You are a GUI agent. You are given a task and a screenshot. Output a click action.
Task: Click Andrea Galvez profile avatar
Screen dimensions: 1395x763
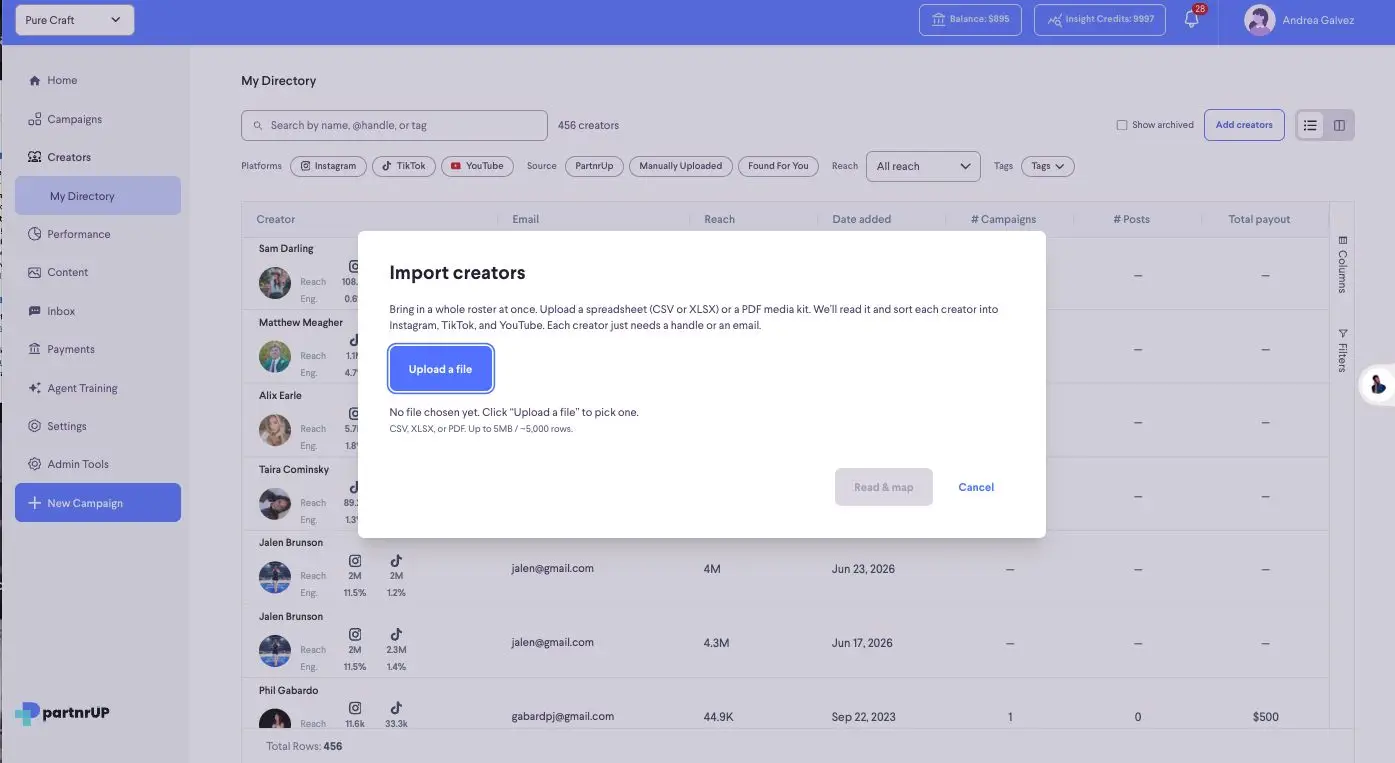click(x=1259, y=20)
